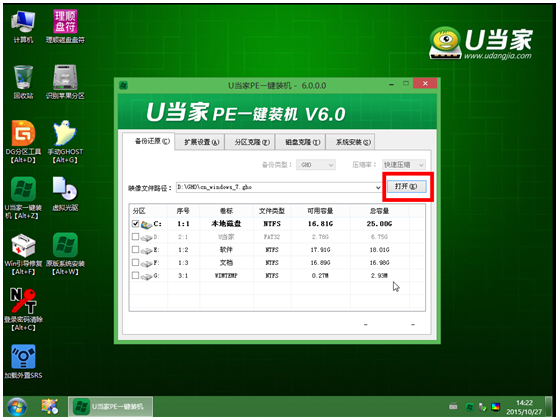Click the C: drive icon in partition list
This screenshot has width=556, height=417.
point(146,224)
